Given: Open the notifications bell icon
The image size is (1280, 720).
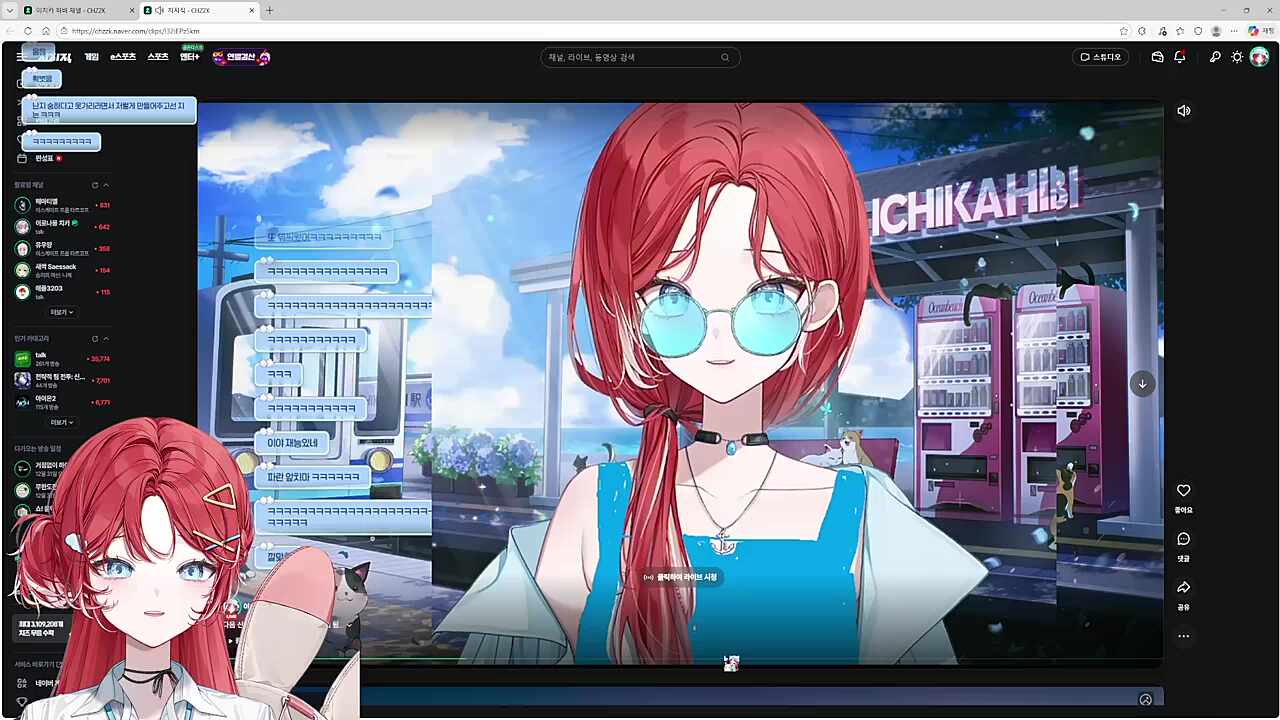Looking at the screenshot, I should (x=1180, y=57).
